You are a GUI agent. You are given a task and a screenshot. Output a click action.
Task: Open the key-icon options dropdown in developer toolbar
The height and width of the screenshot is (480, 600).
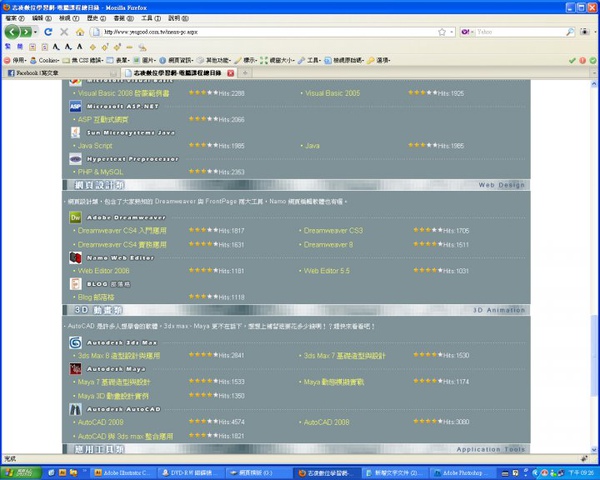378,60
